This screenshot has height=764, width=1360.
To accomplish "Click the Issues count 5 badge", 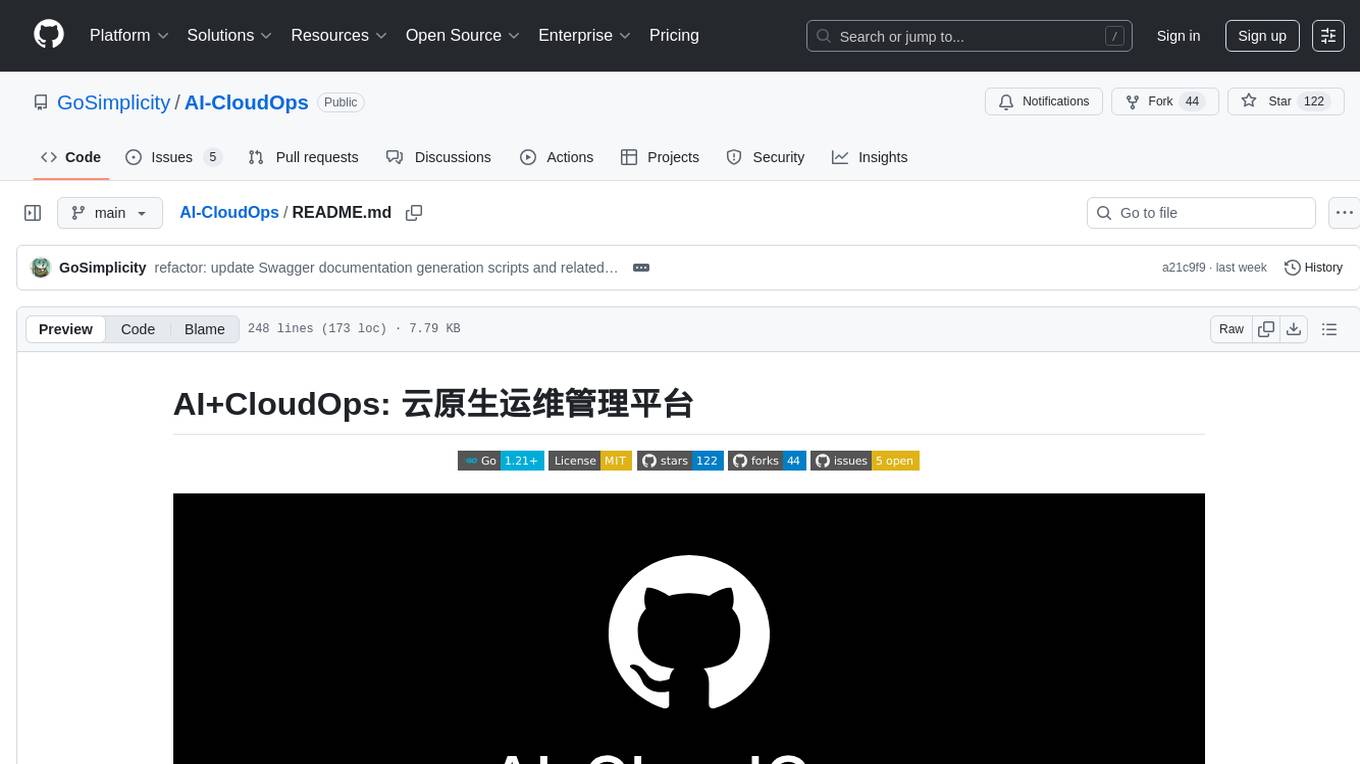I will tap(212, 157).
